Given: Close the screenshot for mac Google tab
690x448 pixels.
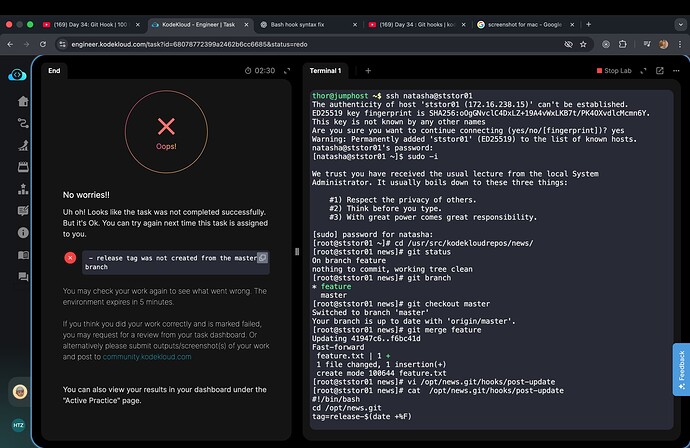Looking at the screenshot, I should click(x=572, y=25).
